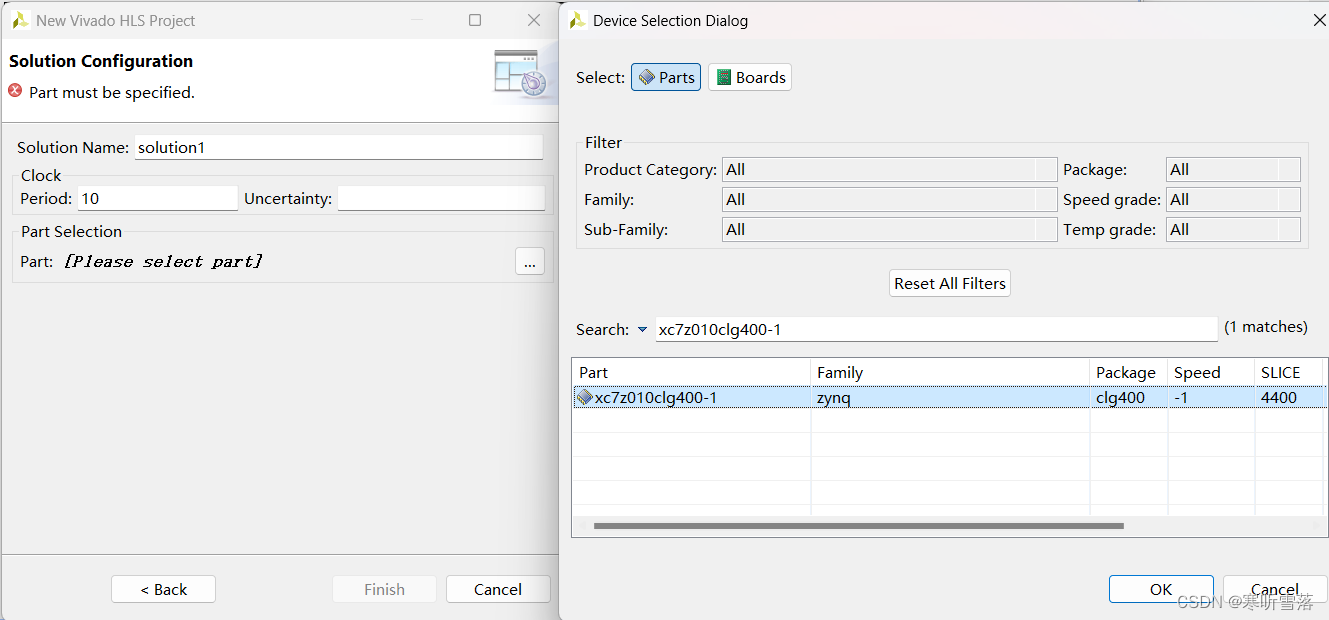Click the Reset All Filters button

click(x=950, y=283)
